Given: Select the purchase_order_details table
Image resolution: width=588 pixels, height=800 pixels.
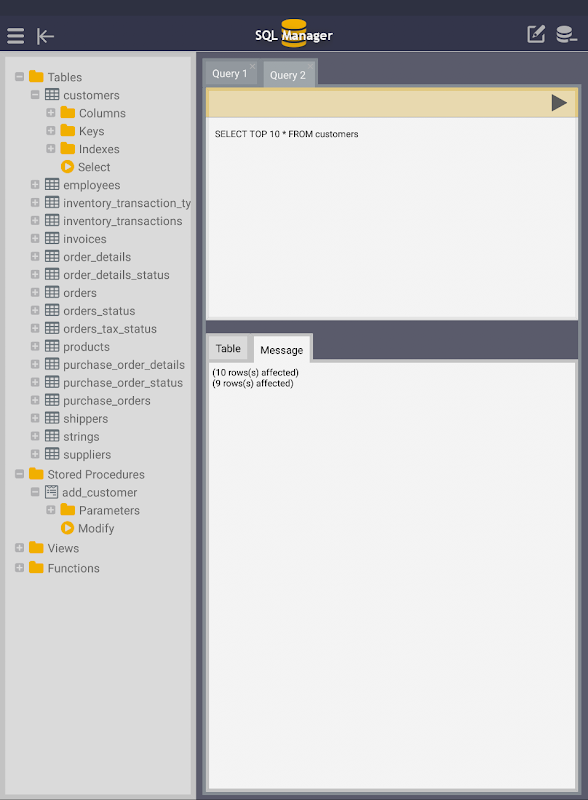Looking at the screenshot, I should tap(124, 365).
